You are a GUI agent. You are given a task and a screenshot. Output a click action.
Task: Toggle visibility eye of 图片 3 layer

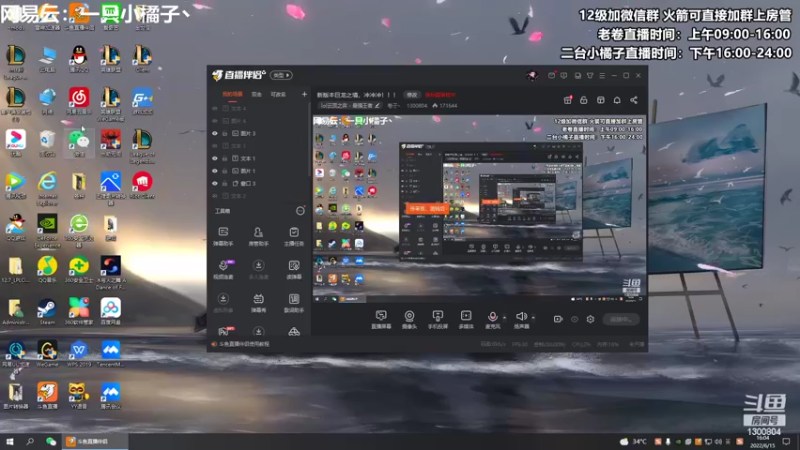(215, 134)
